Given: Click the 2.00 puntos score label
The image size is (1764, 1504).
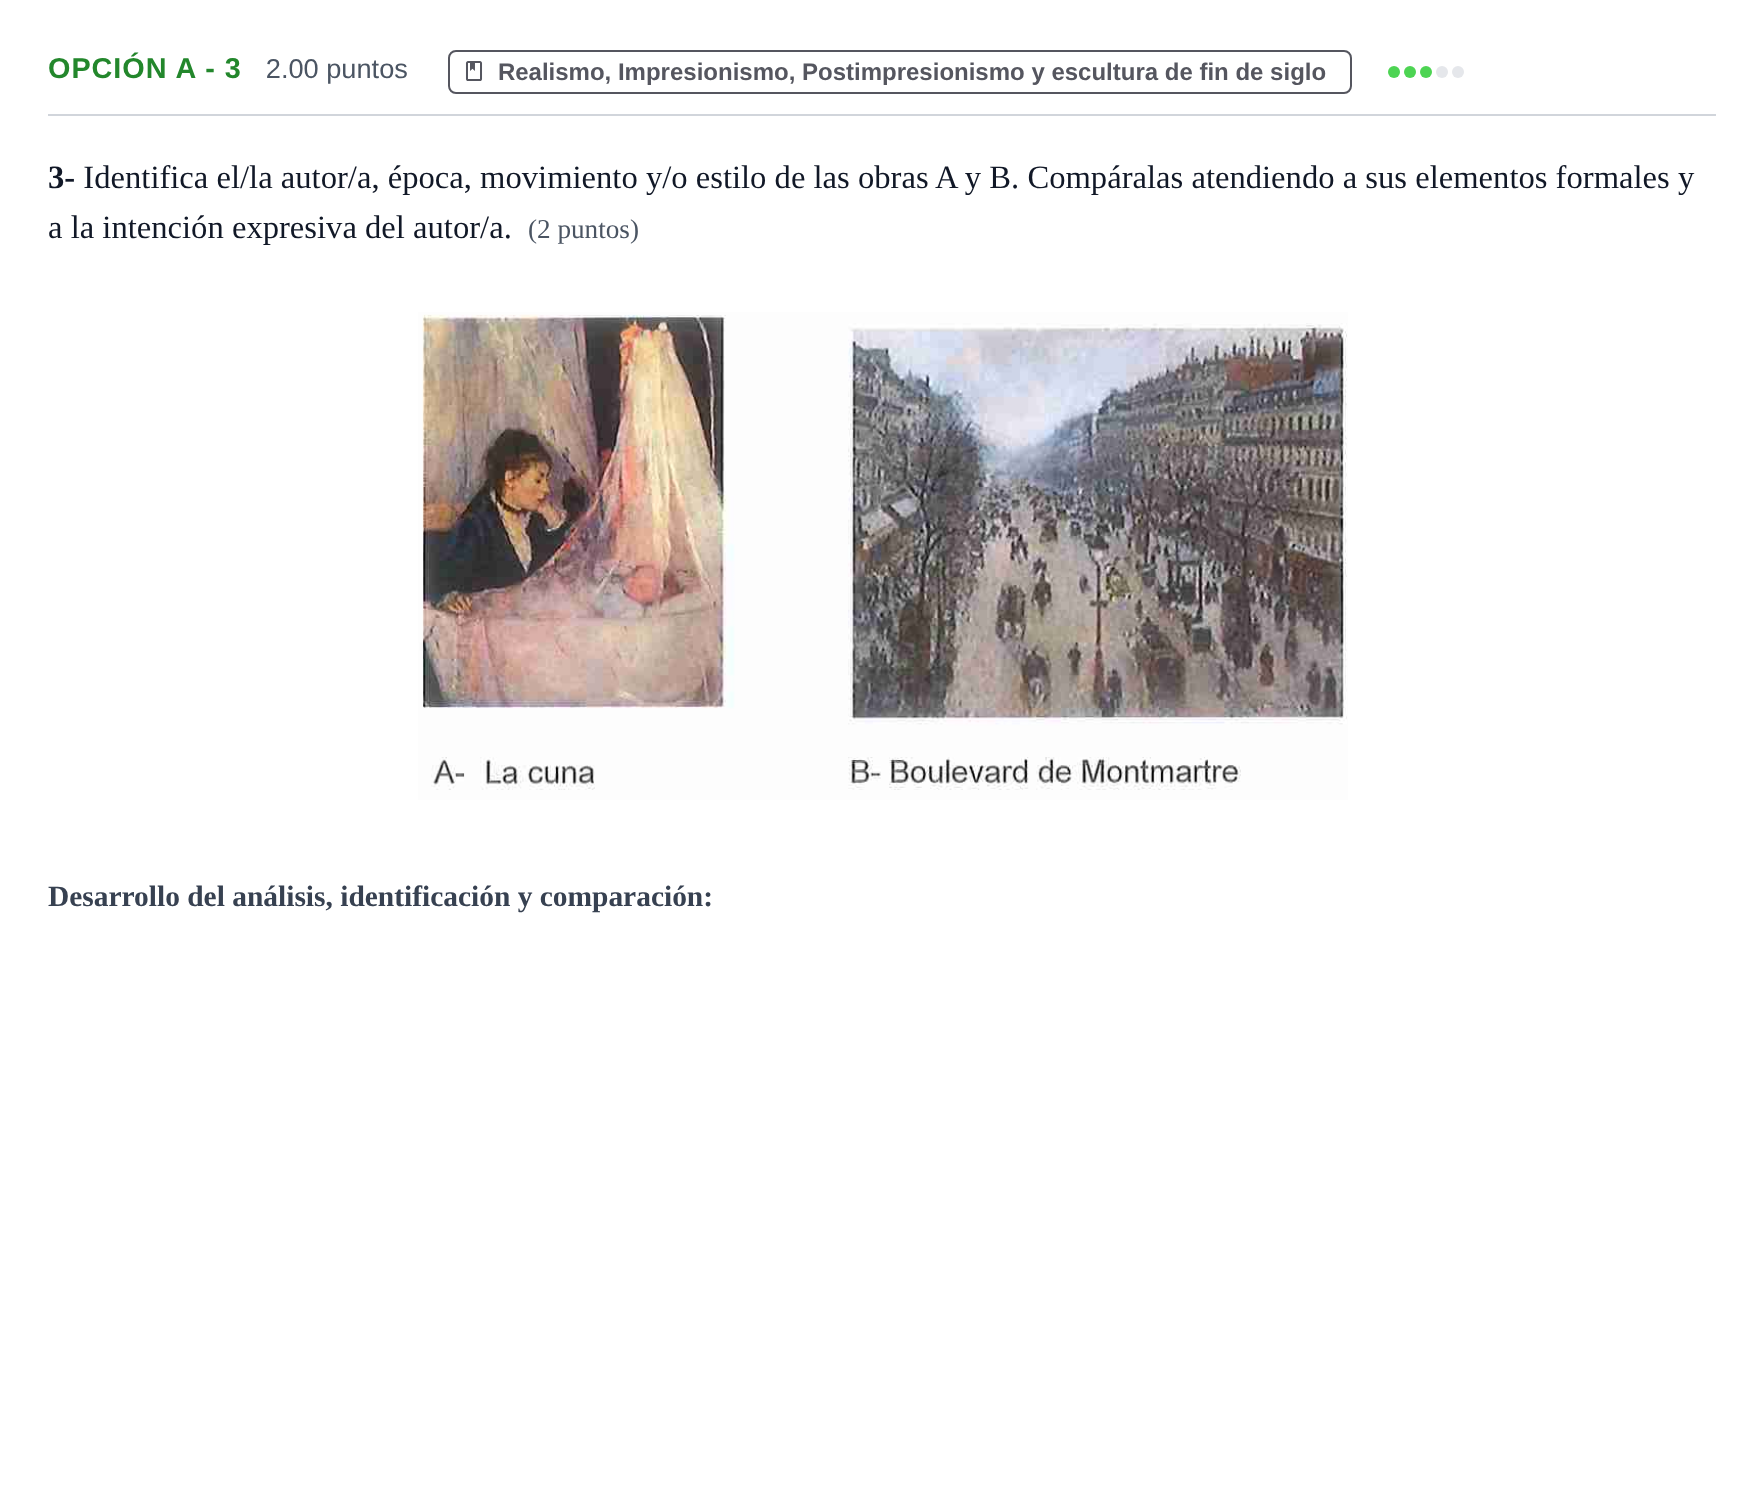Looking at the screenshot, I should [x=337, y=69].
